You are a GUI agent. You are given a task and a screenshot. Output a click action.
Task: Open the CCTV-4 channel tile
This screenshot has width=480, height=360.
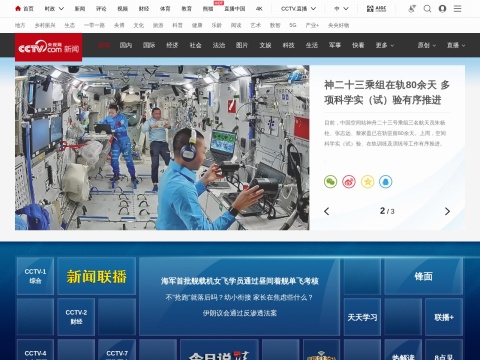click(35, 350)
